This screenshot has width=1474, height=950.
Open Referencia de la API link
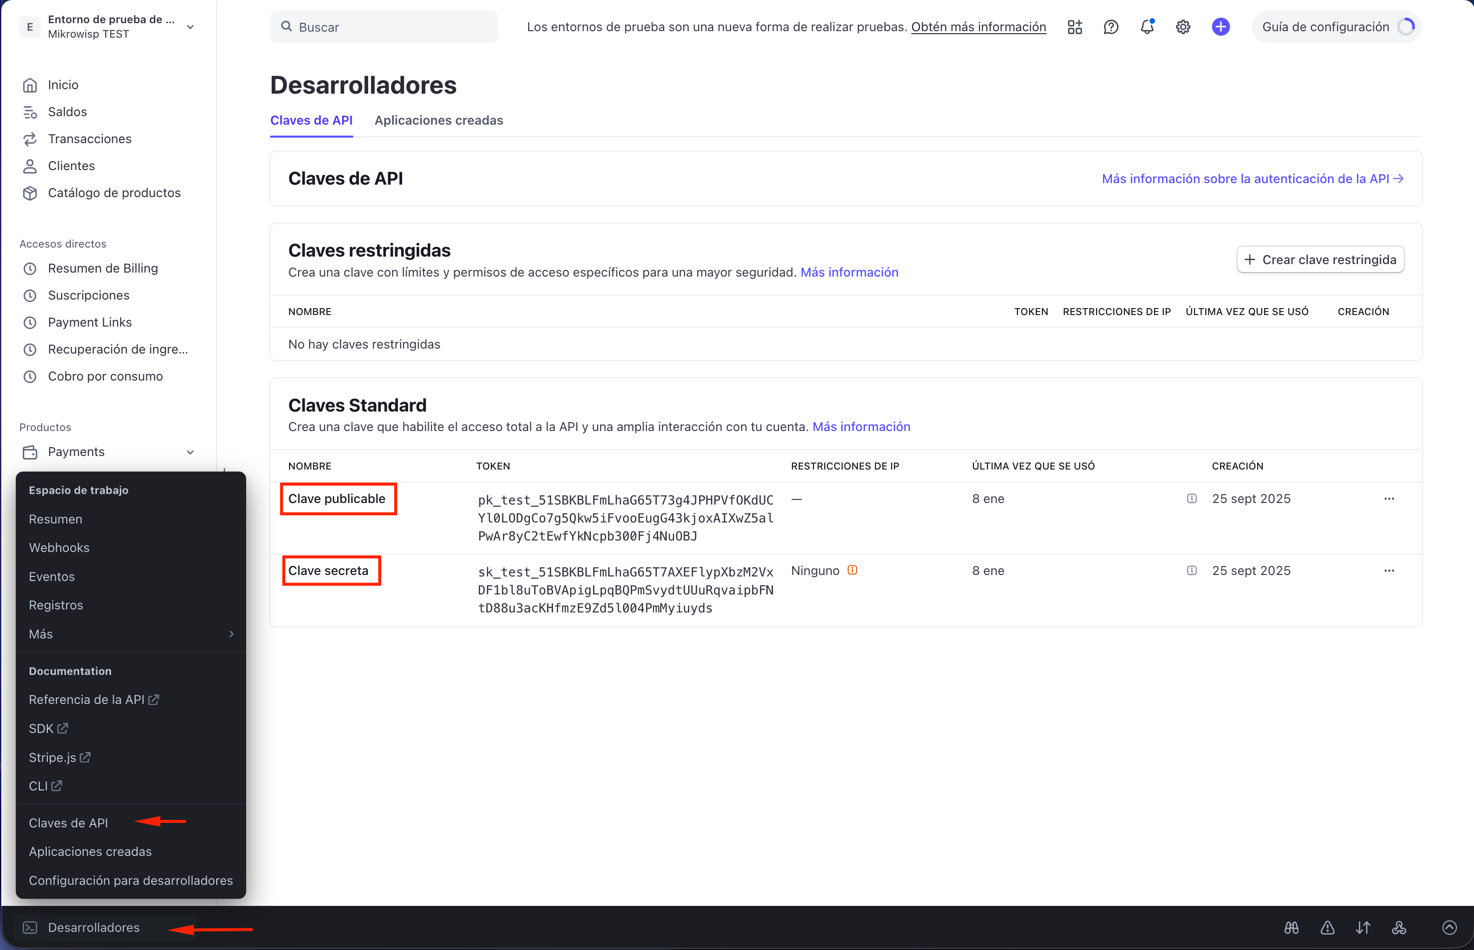point(94,700)
